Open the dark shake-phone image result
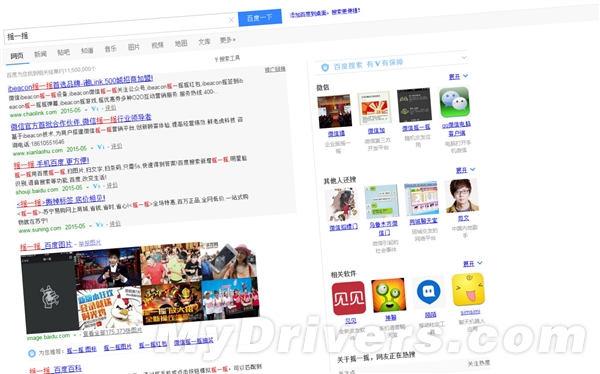This screenshot has height=374, width=600. point(50,293)
